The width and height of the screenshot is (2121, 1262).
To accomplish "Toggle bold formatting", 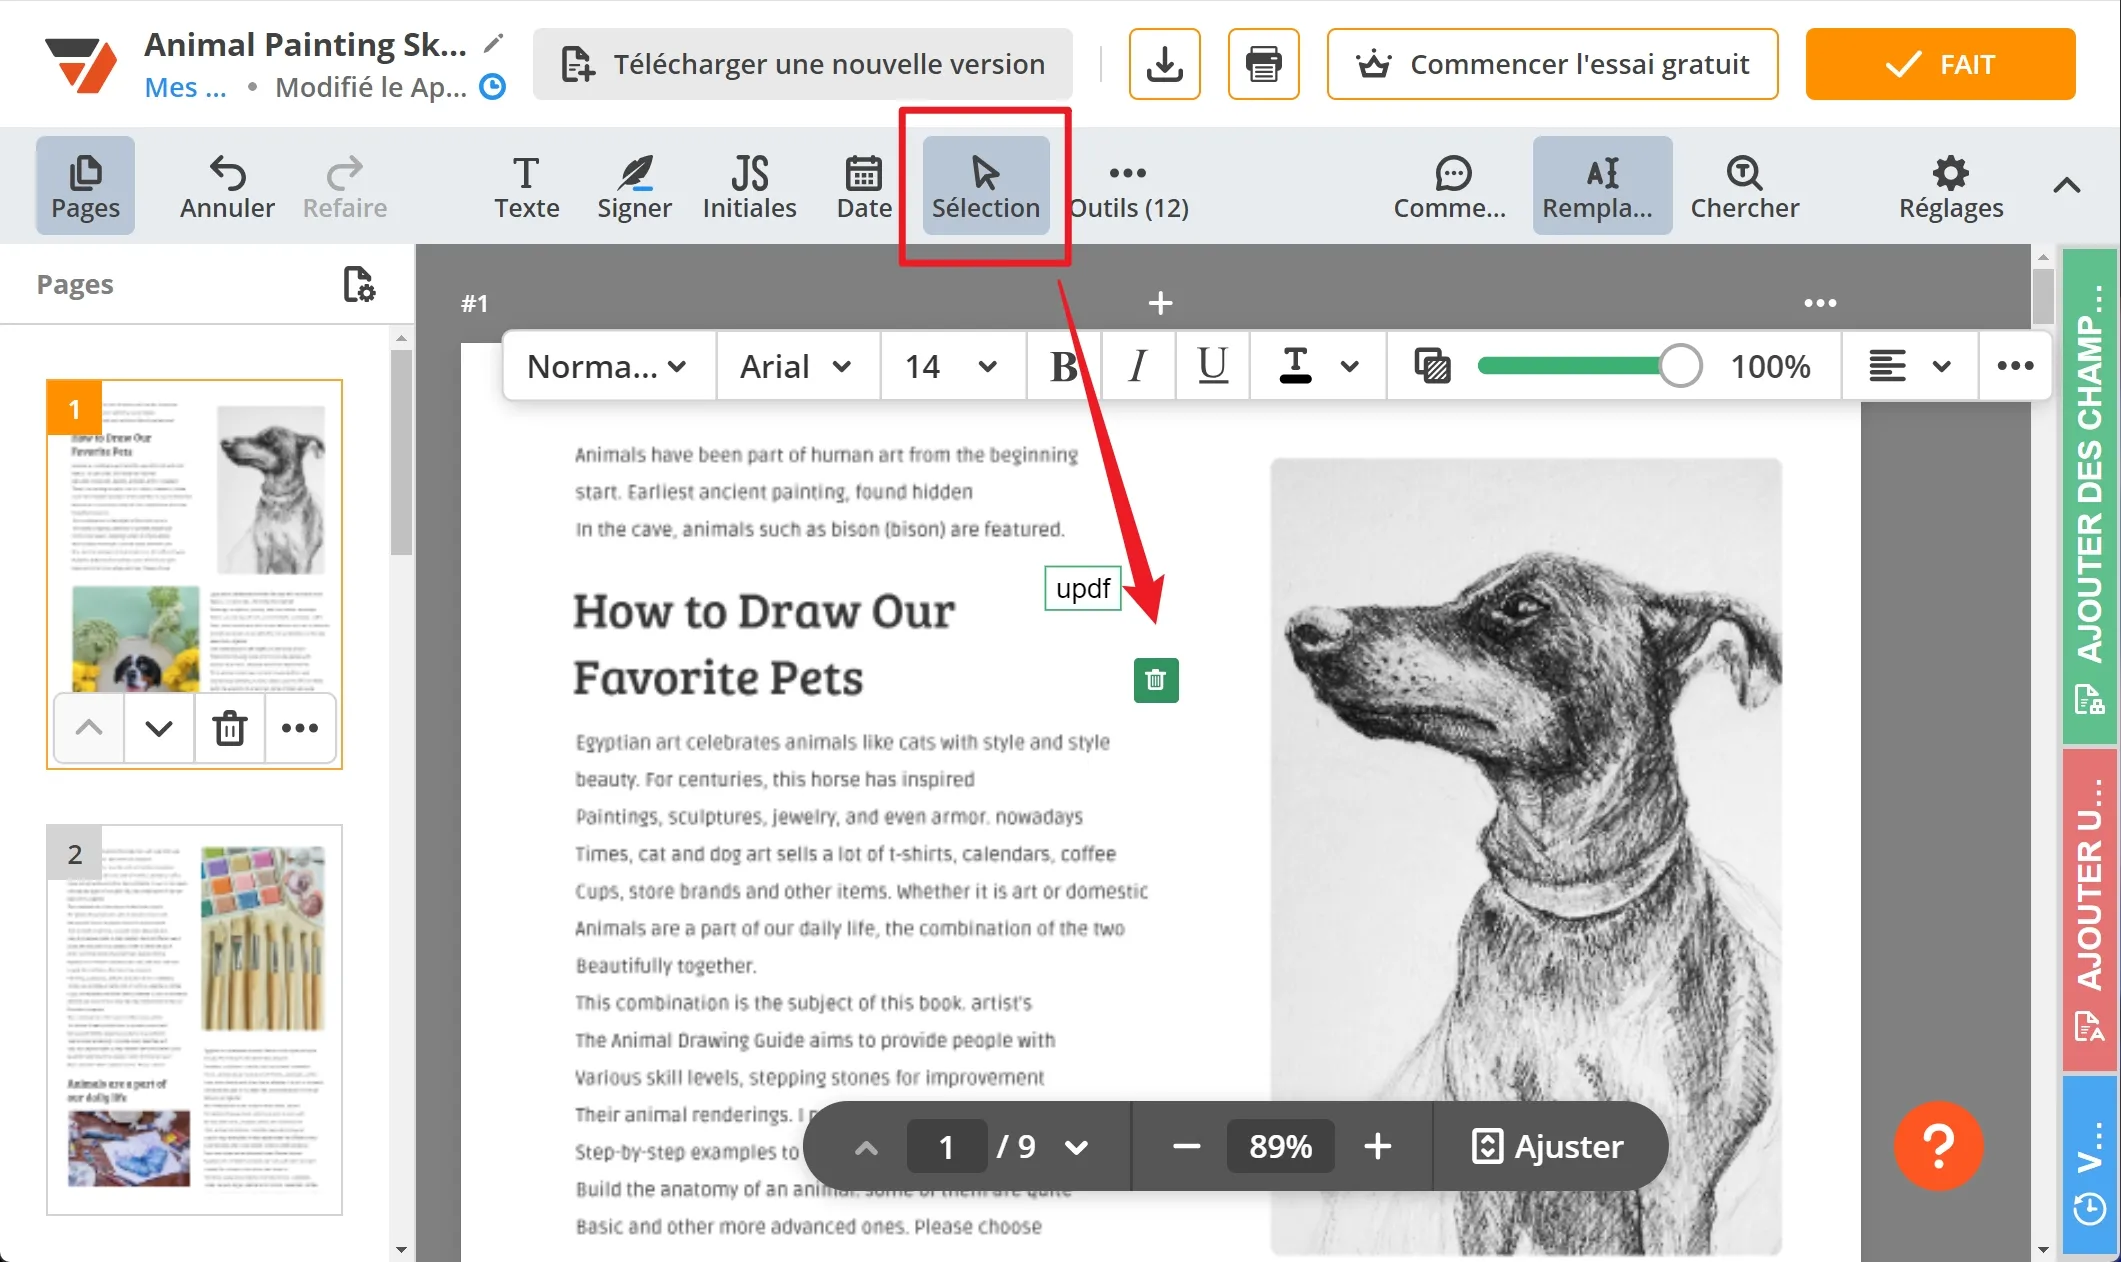I will pyautogui.click(x=1062, y=366).
